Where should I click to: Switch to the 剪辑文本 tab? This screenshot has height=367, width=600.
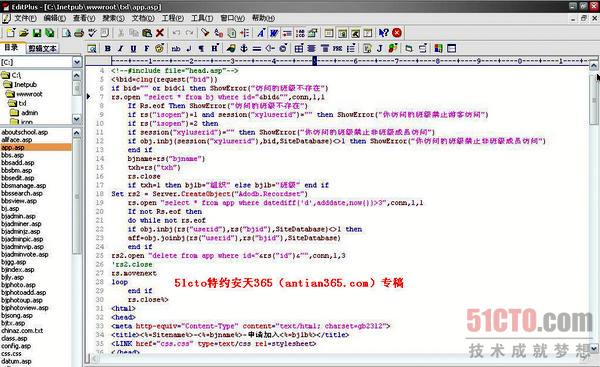42,48
